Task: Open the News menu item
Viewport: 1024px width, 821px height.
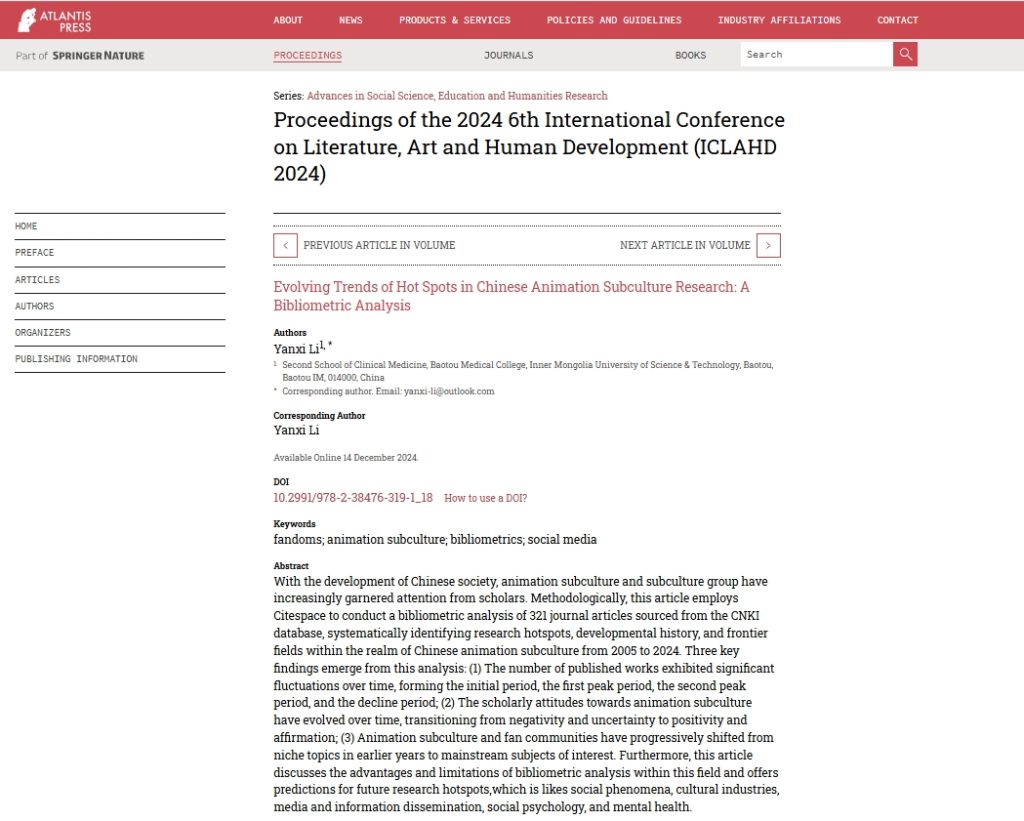Action: pos(351,20)
